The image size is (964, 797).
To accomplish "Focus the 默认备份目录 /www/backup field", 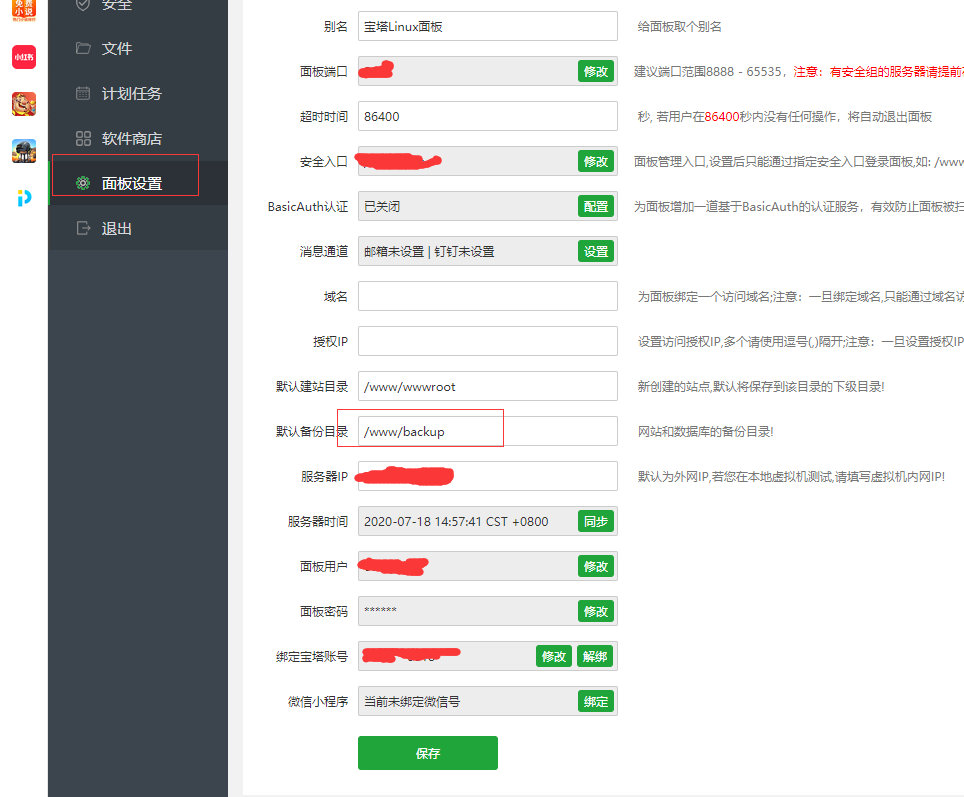I will 488,431.
